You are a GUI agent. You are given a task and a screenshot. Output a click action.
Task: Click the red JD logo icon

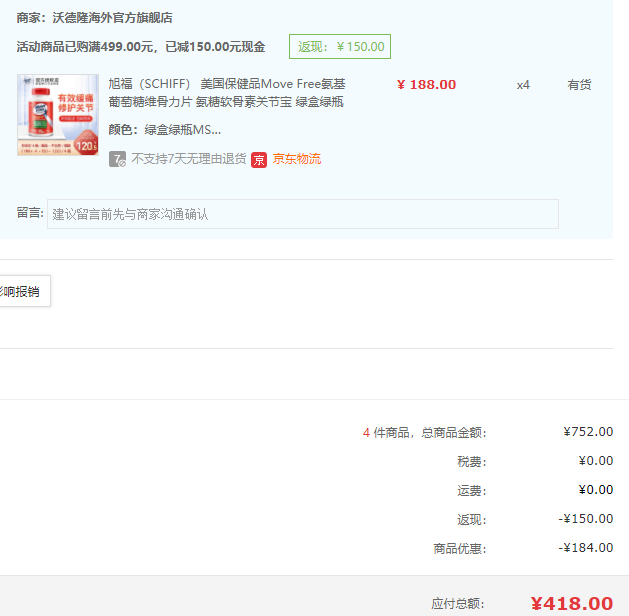pos(259,159)
